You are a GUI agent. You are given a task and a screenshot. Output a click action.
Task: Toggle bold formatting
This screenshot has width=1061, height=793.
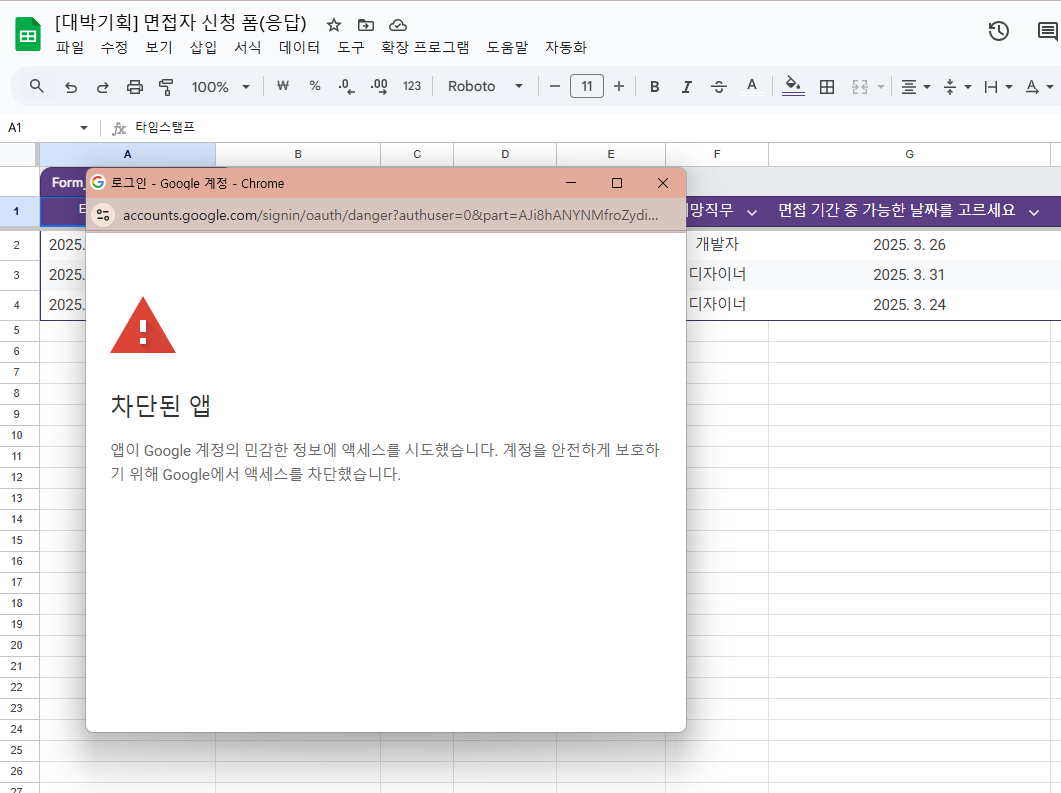(x=654, y=87)
